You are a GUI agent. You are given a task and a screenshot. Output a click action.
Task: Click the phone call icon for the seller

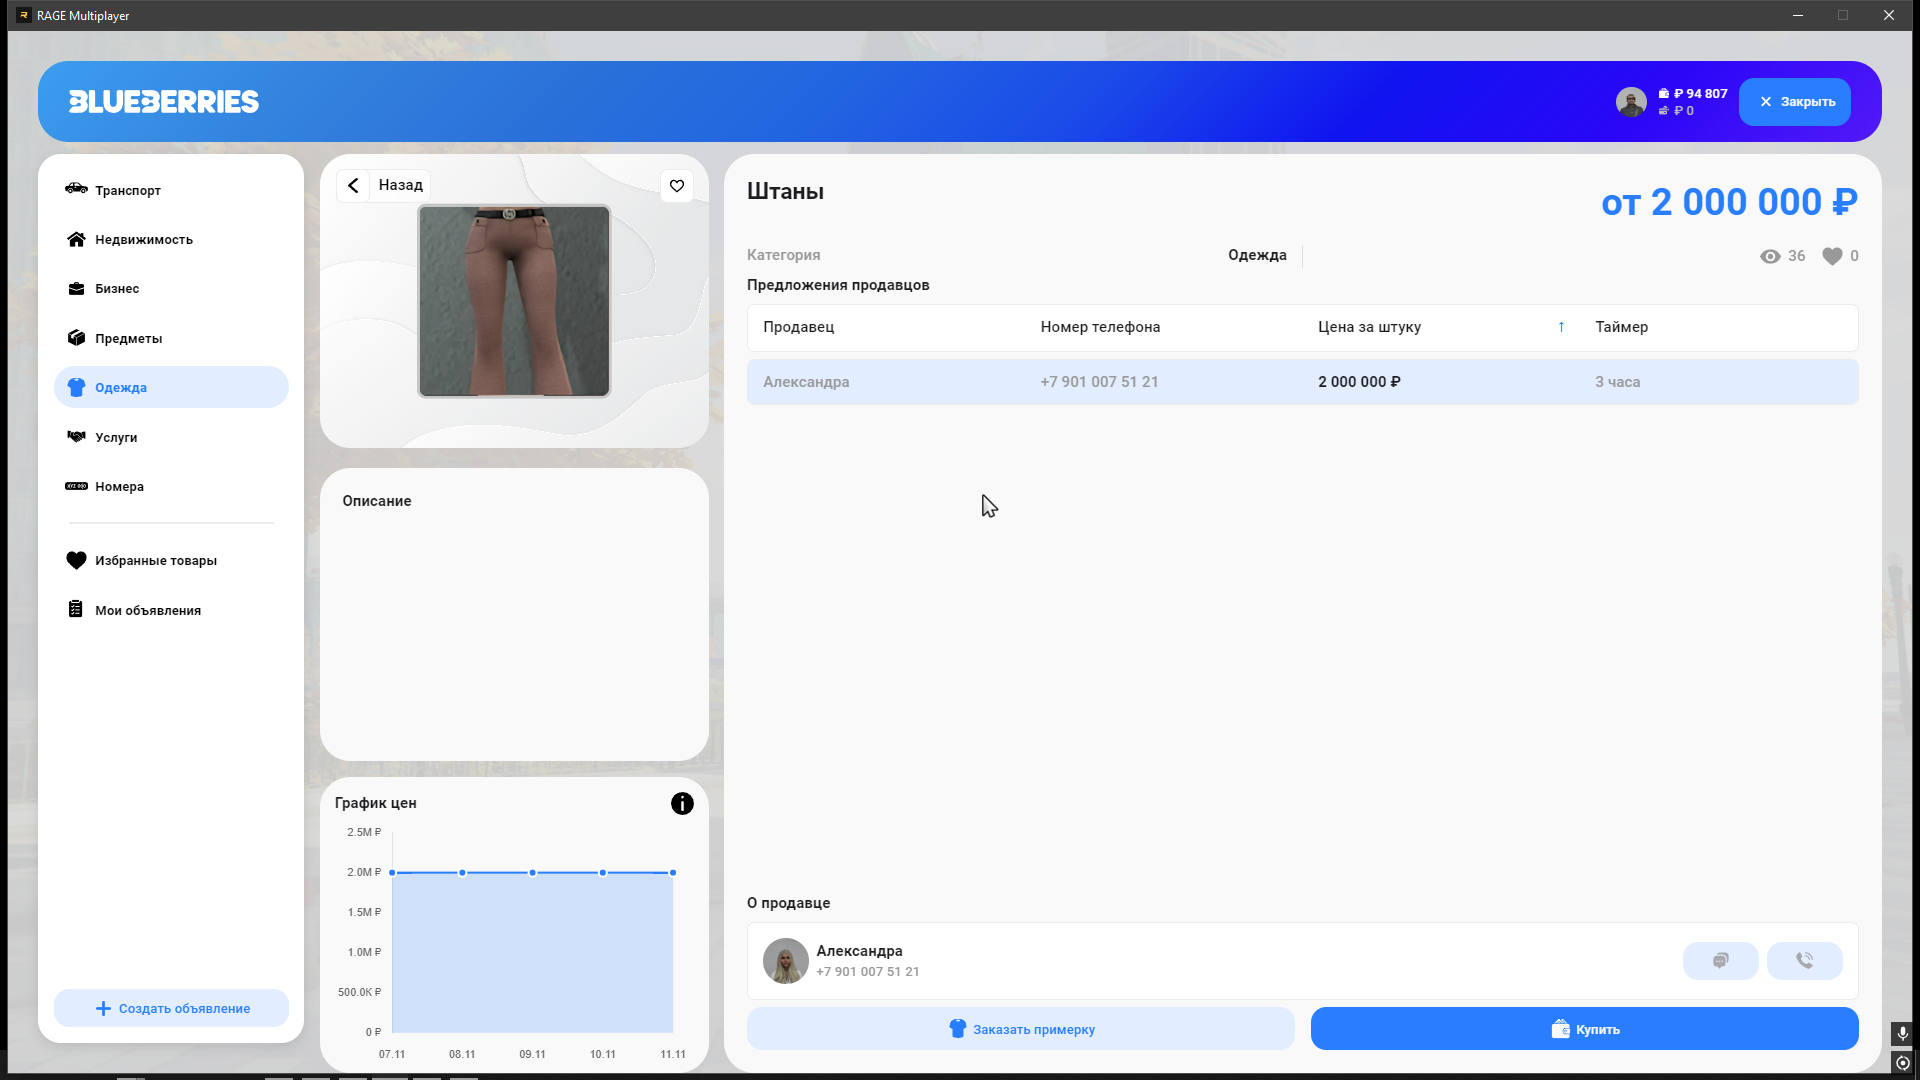(1804, 961)
